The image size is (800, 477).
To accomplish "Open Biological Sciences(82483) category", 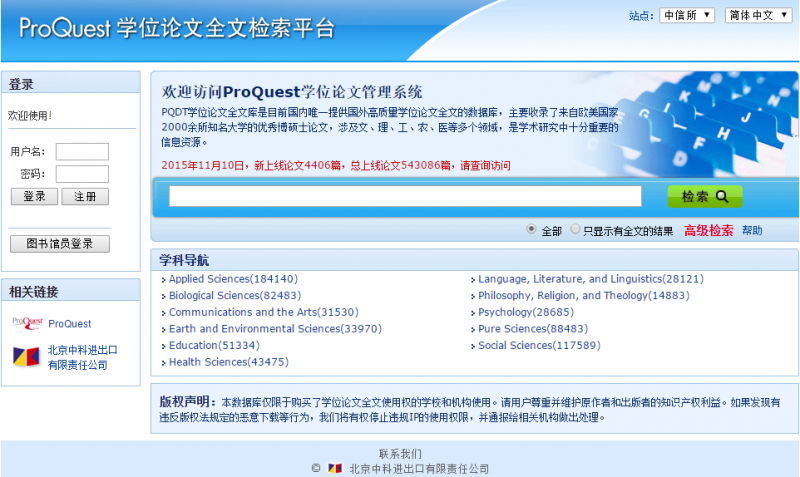I will pyautogui.click(x=235, y=295).
